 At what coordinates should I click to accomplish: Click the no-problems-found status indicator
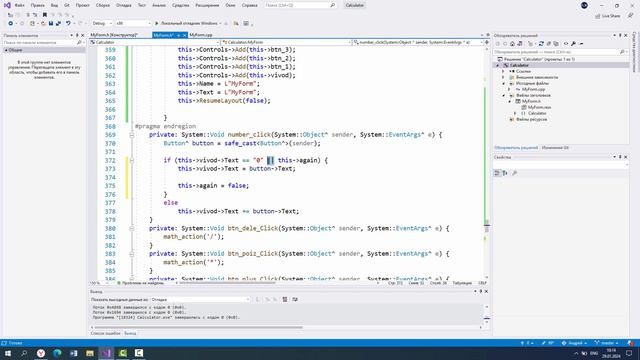point(141,283)
